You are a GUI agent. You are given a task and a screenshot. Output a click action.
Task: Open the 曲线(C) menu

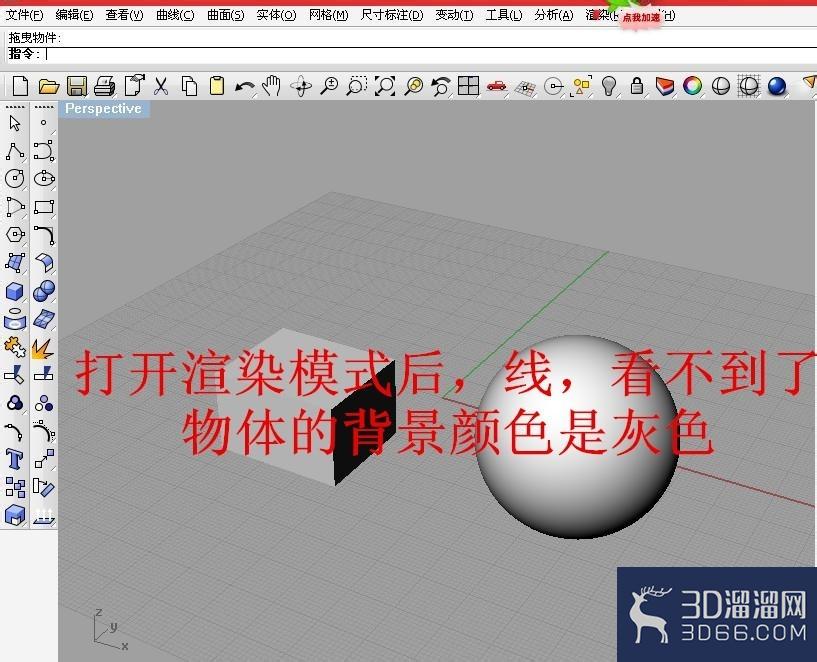pos(175,15)
